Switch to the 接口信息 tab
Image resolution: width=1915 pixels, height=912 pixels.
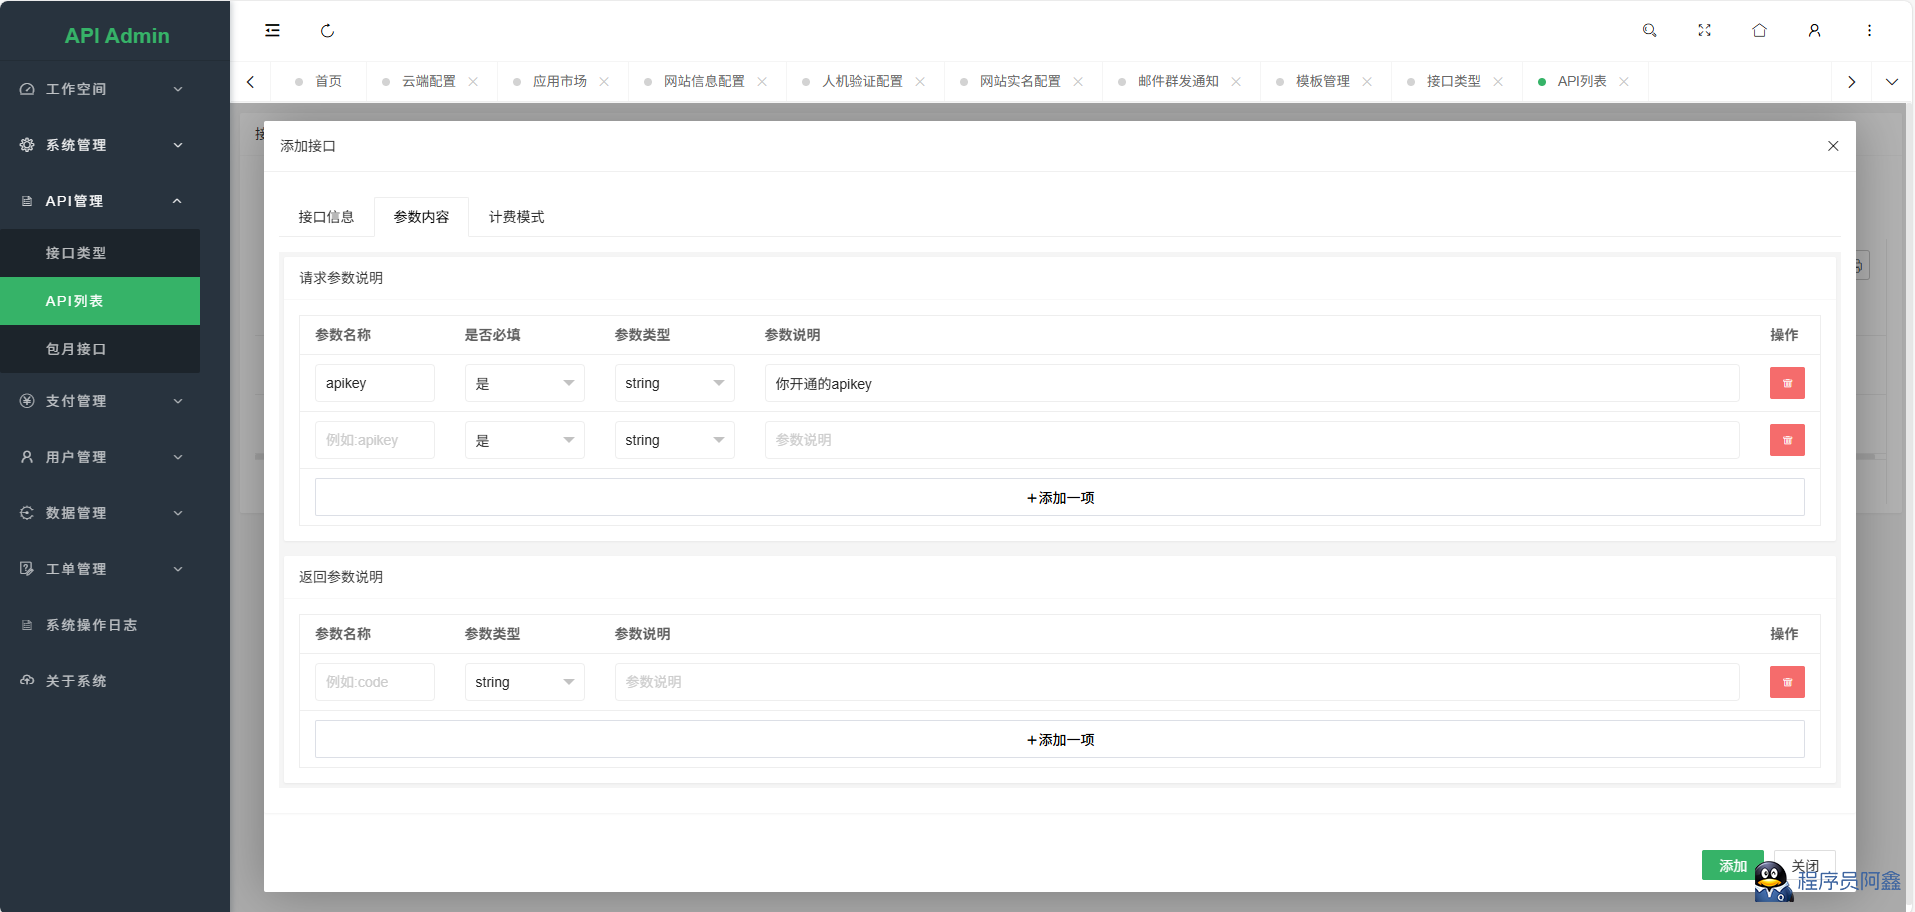[x=326, y=217]
